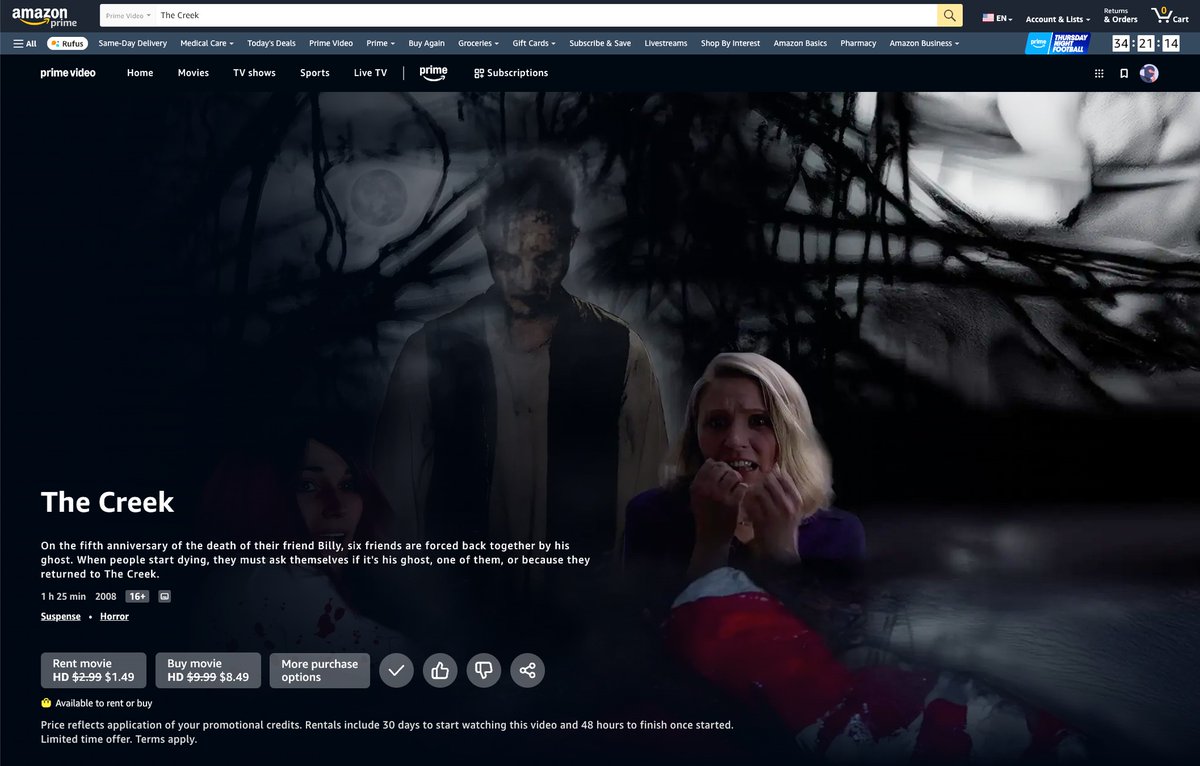The width and height of the screenshot is (1200, 766).
Task: Select Live TV in the Prime Video menu
Action: click(x=370, y=73)
